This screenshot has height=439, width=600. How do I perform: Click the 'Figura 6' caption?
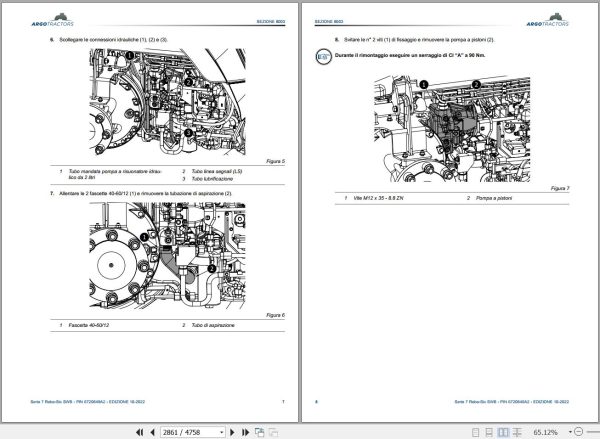tap(276, 315)
